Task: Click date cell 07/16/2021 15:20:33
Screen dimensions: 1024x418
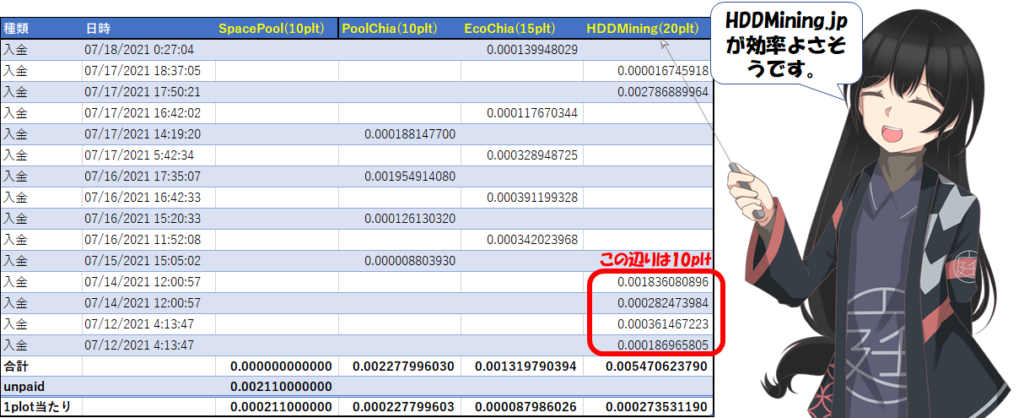Action: click(142, 219)
